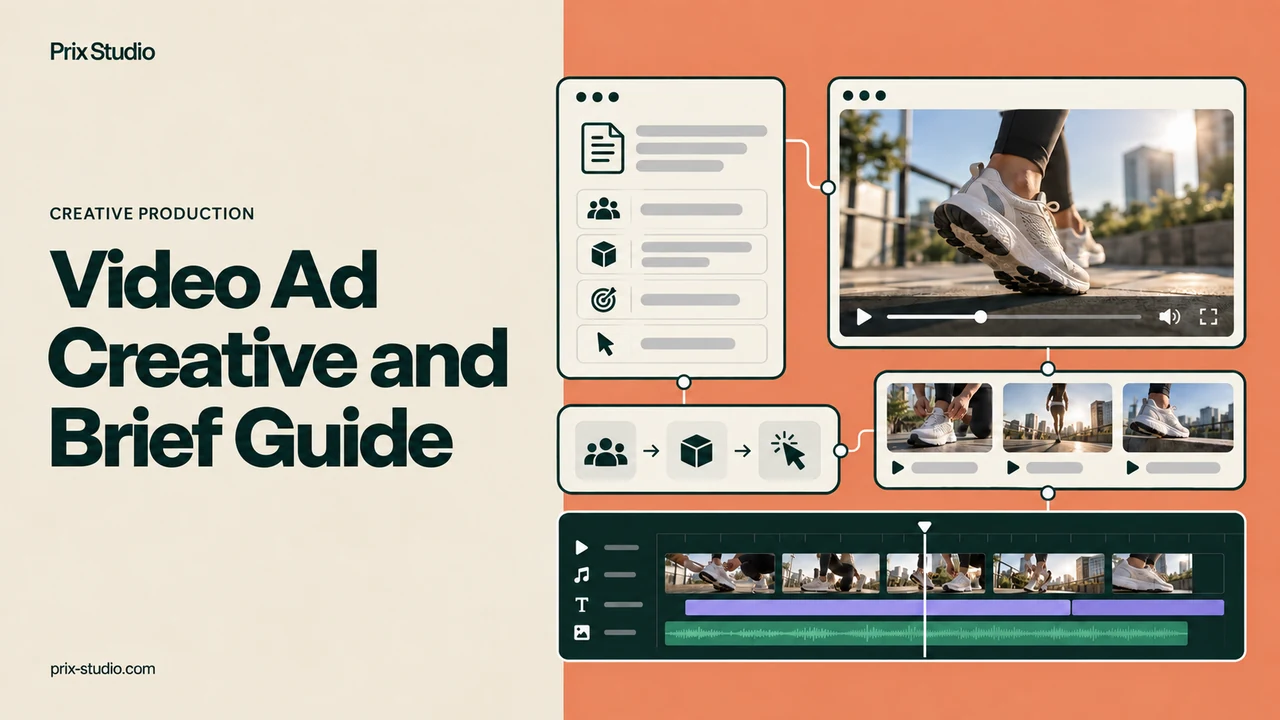The height and width of the screenshot is (720, 1280).
Task: Click the 'Video Ad Creative and Brief Guide' headline
Action: point(279,360)
